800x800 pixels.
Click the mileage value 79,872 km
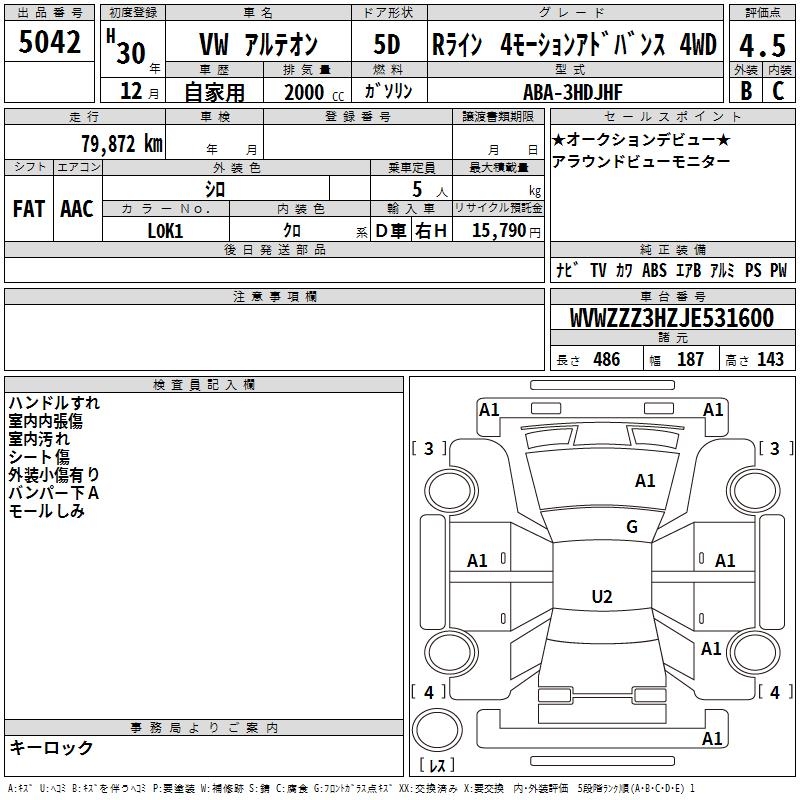pos(122,144)
